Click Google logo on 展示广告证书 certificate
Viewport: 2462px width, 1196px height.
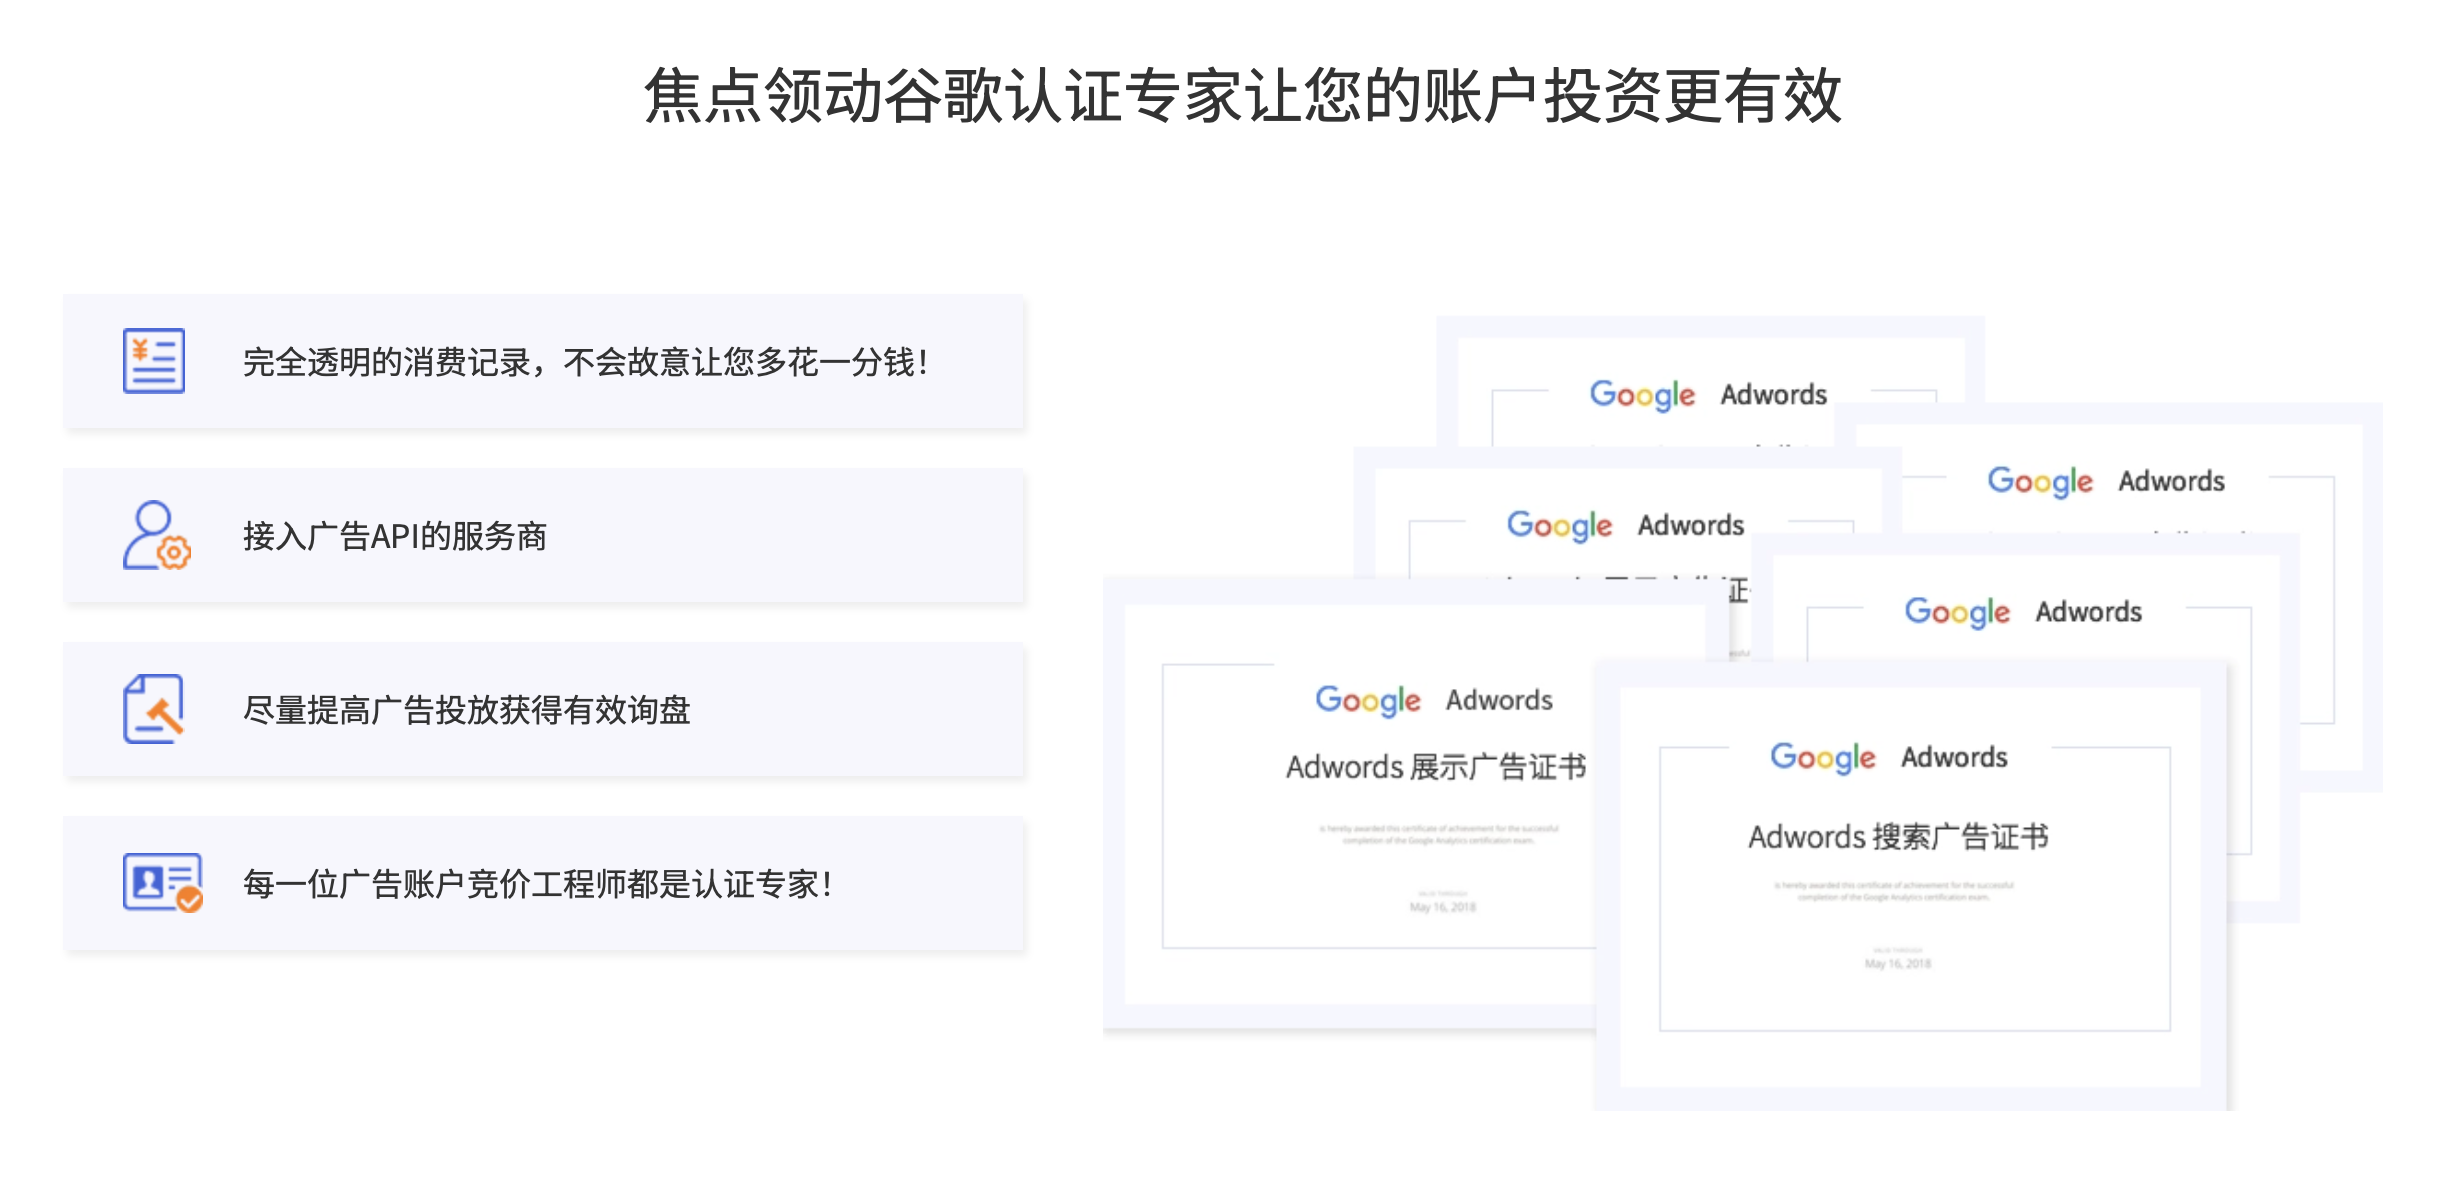pos(1367,700)
